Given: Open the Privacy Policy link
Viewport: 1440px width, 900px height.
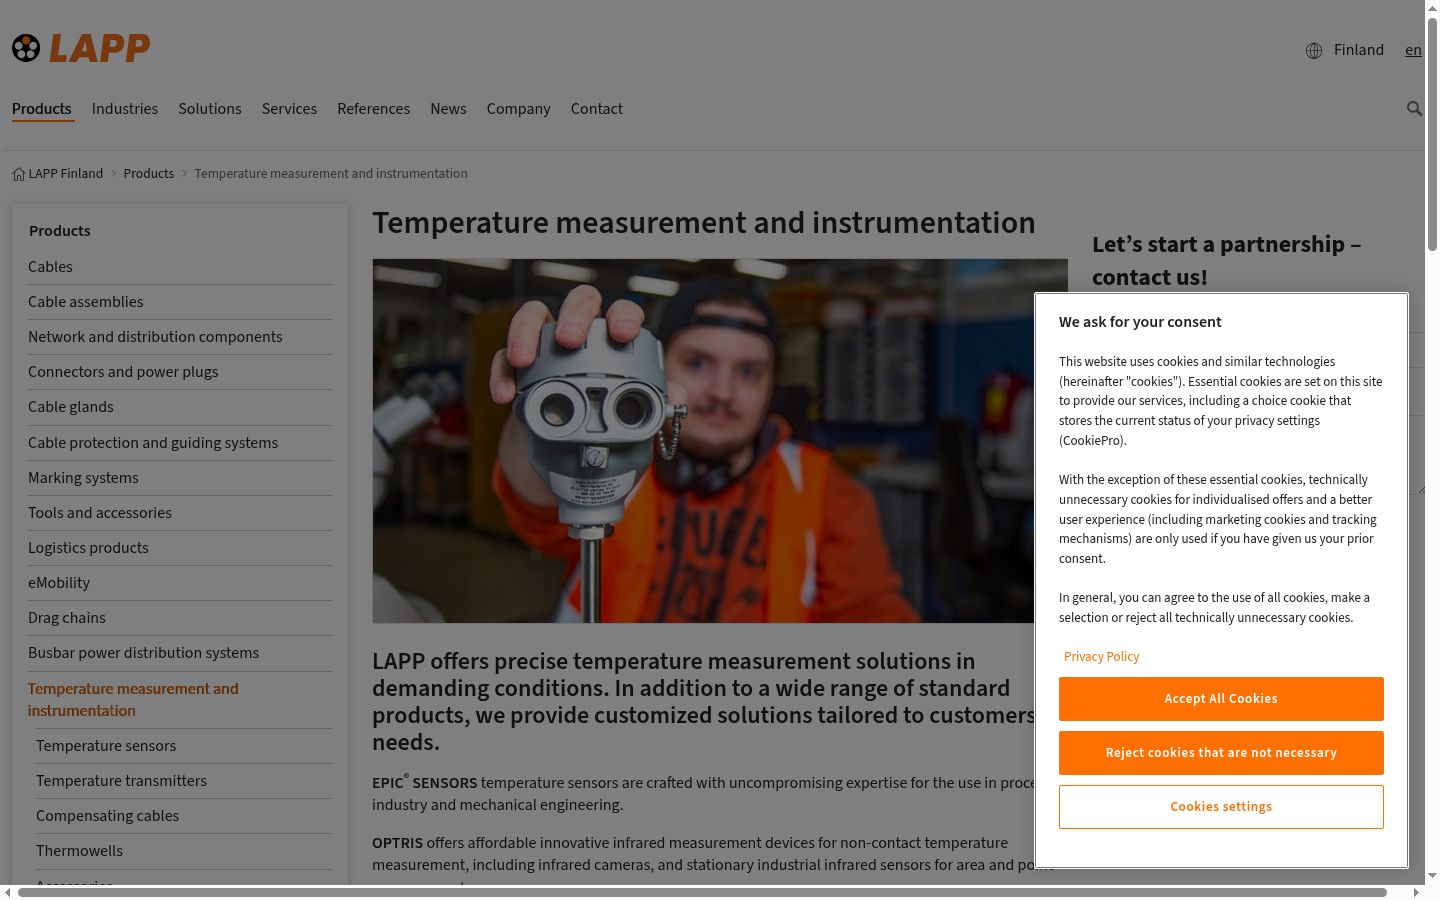Looking at the screenshot, I should tap(1101, 657).
